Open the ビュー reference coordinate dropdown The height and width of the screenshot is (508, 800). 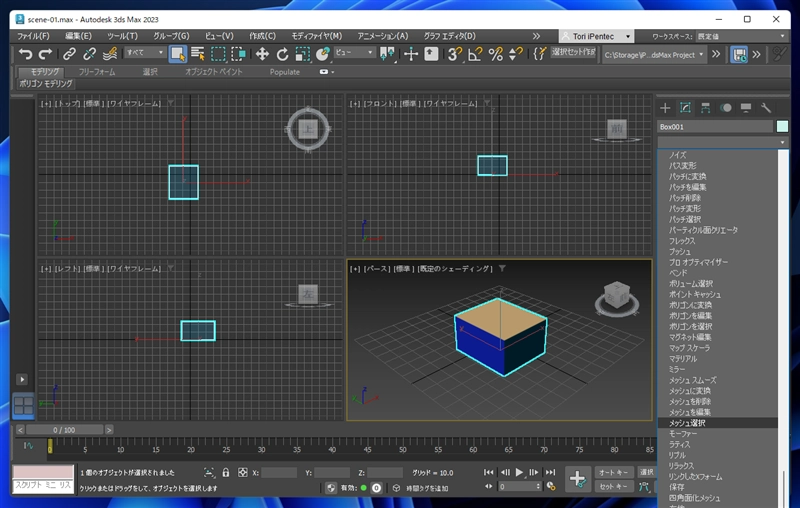click(x=354, y=53)
